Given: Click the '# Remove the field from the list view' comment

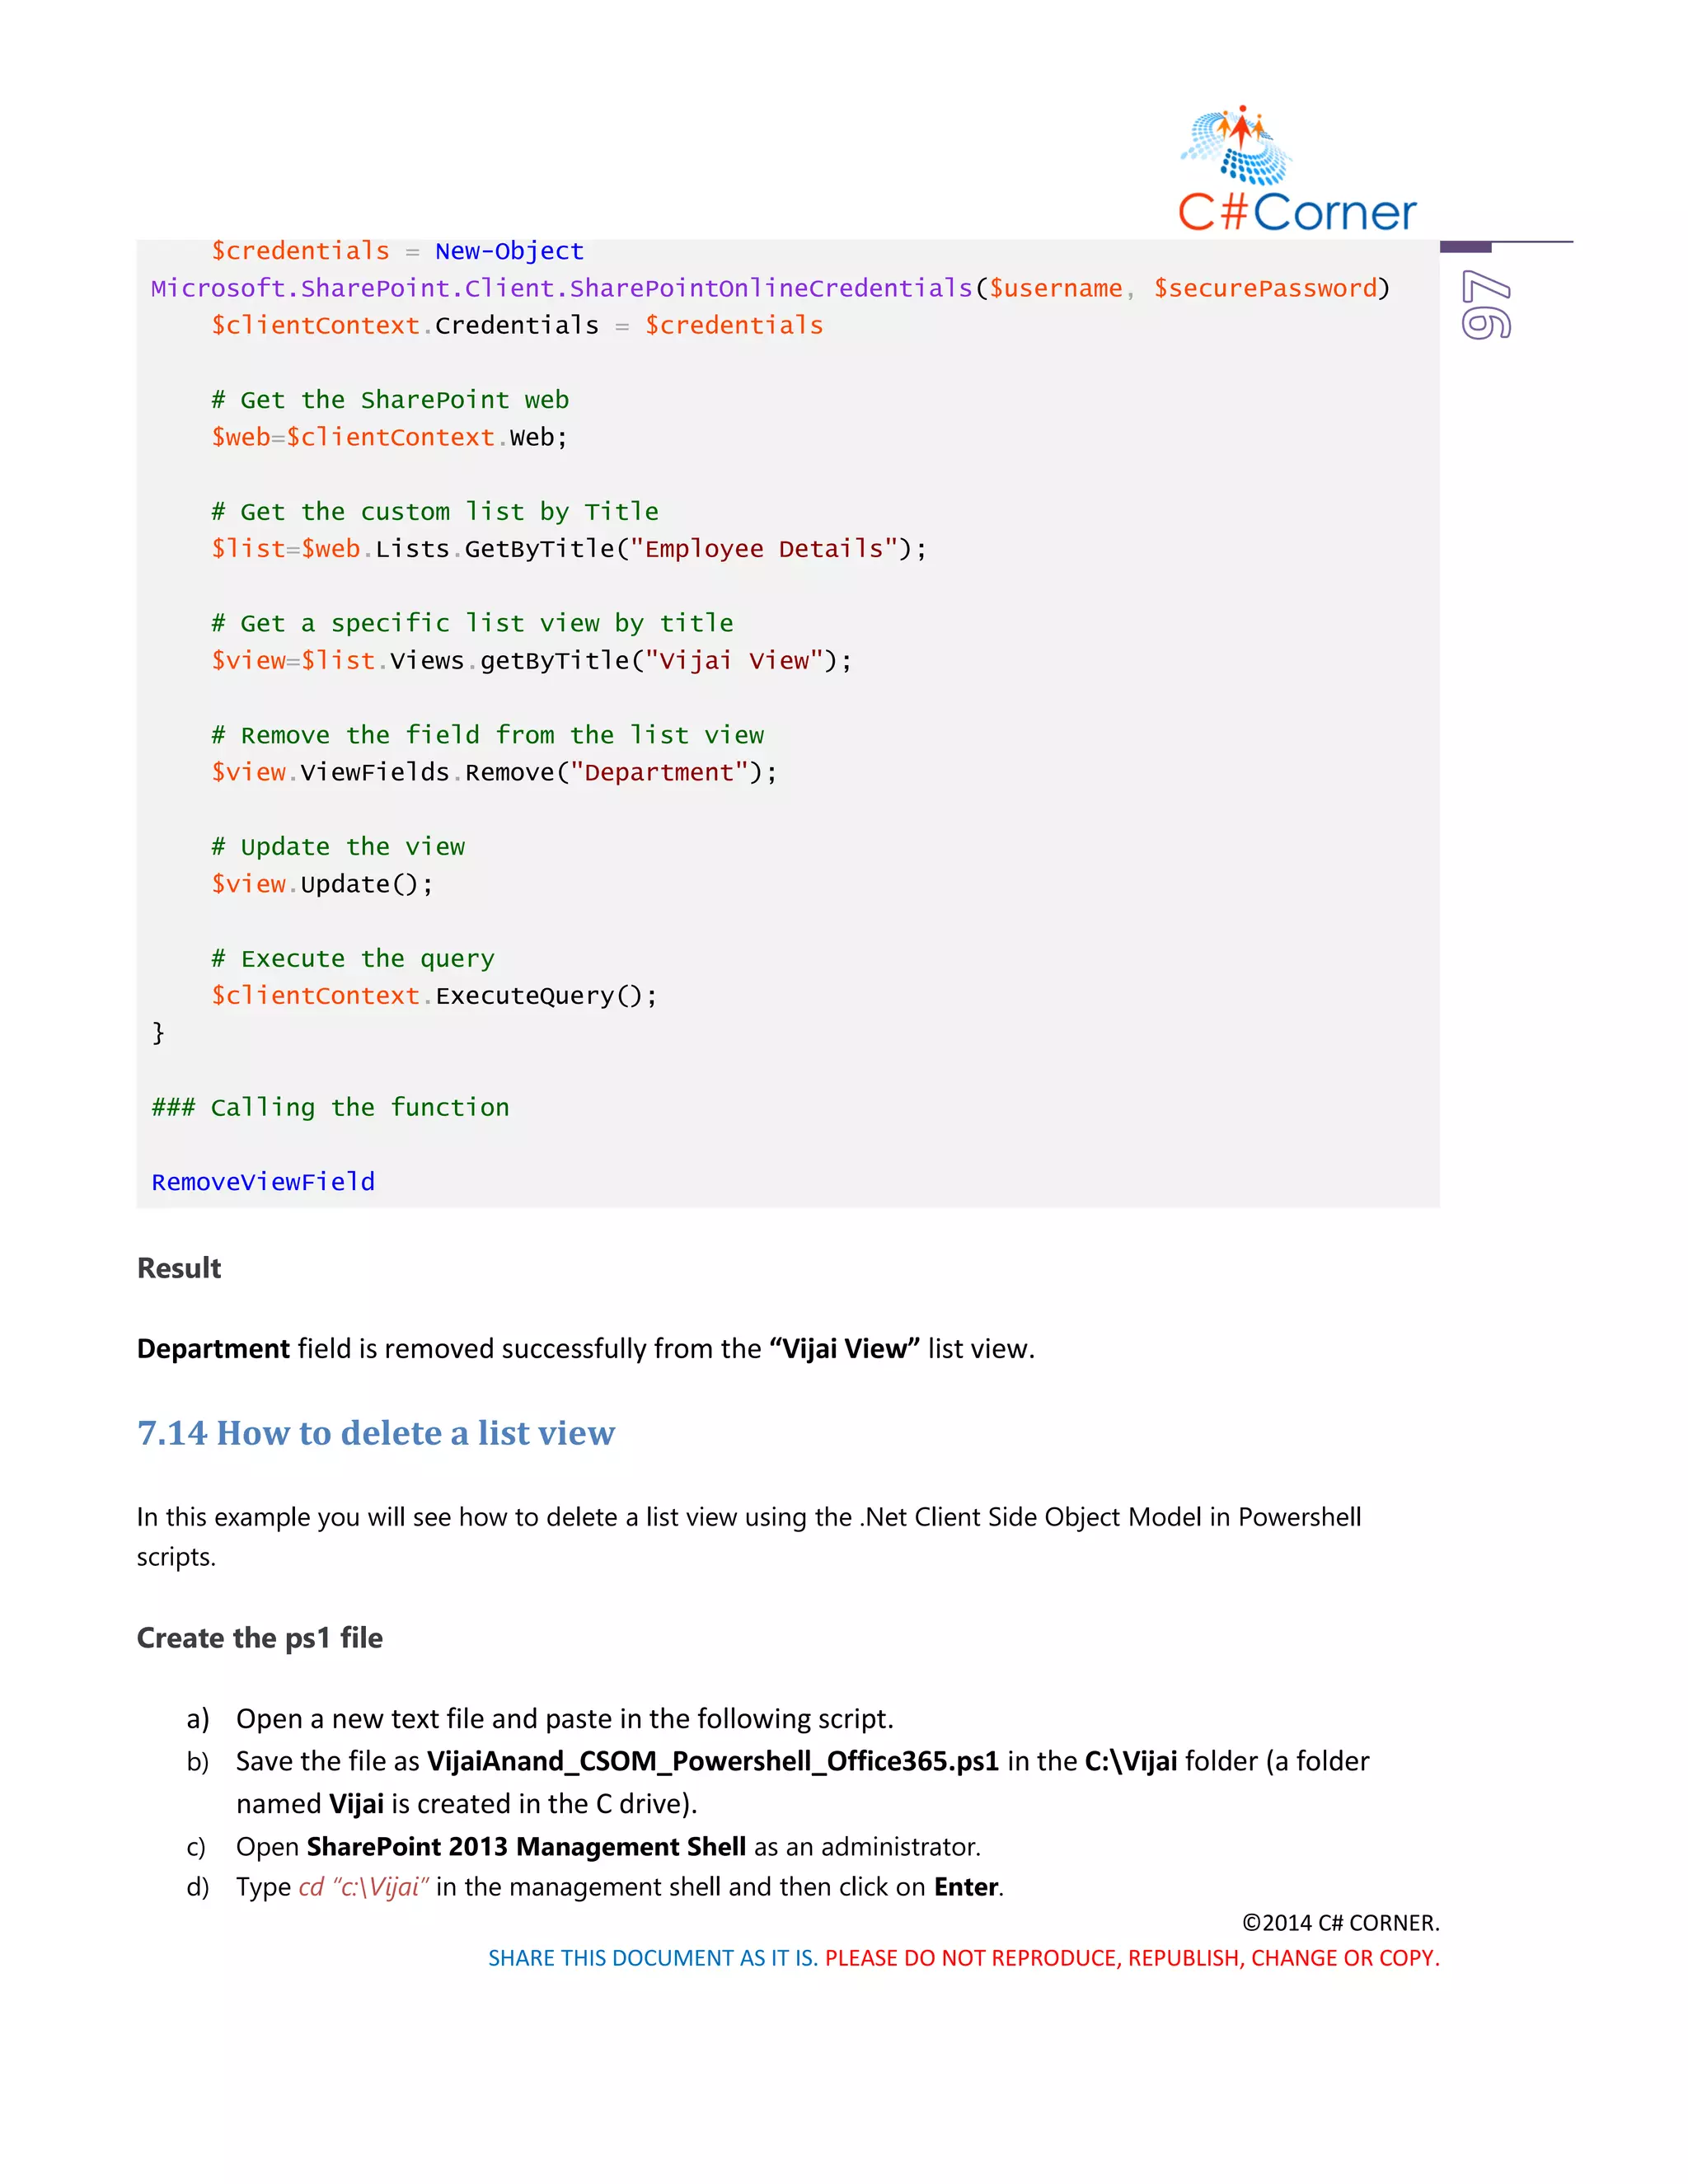Looking at the screenshot, I should tap(487, 735).
